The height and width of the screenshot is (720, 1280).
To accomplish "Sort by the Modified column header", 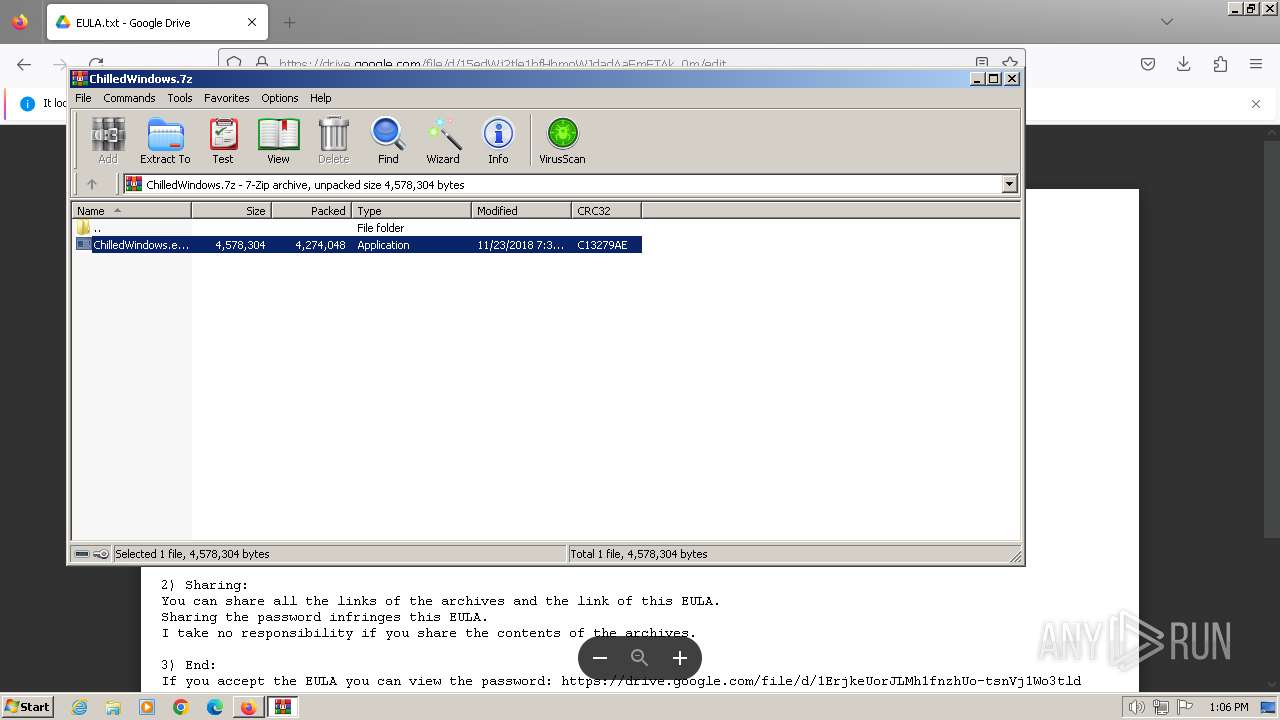I will click(x=521, y=210).
